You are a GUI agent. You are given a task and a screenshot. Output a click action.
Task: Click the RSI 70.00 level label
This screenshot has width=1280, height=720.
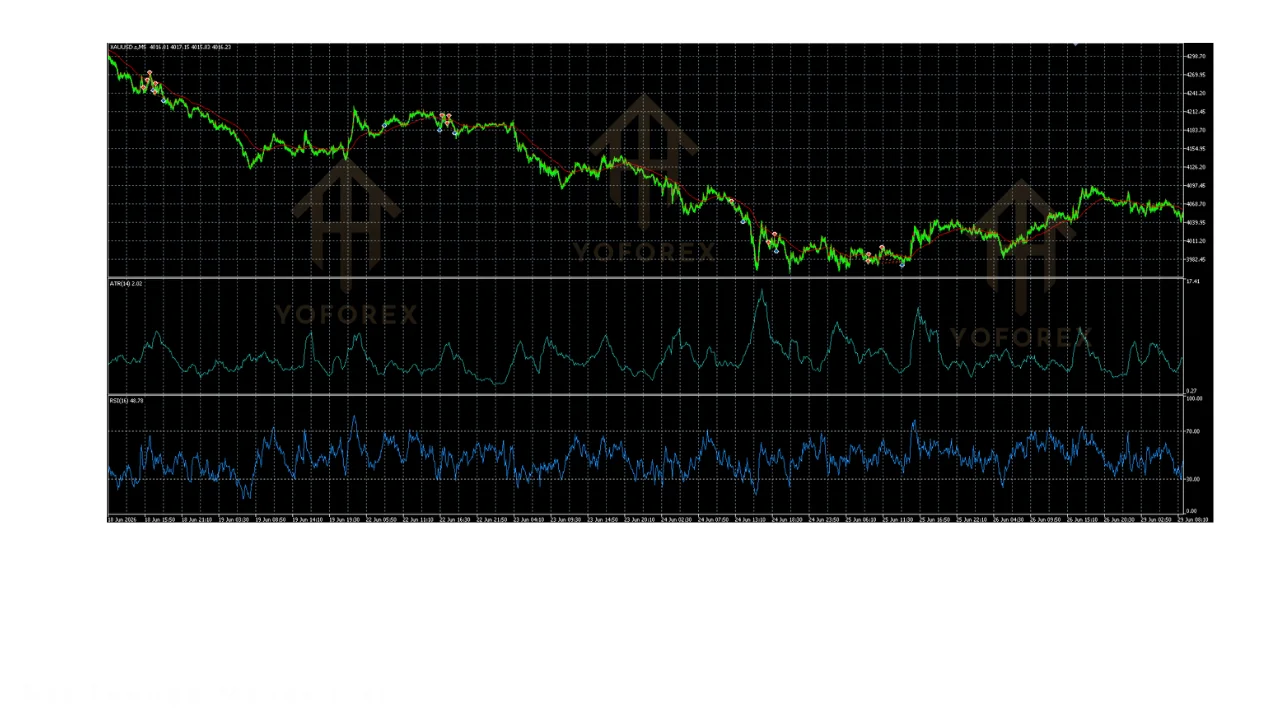tap(1193, 432)
